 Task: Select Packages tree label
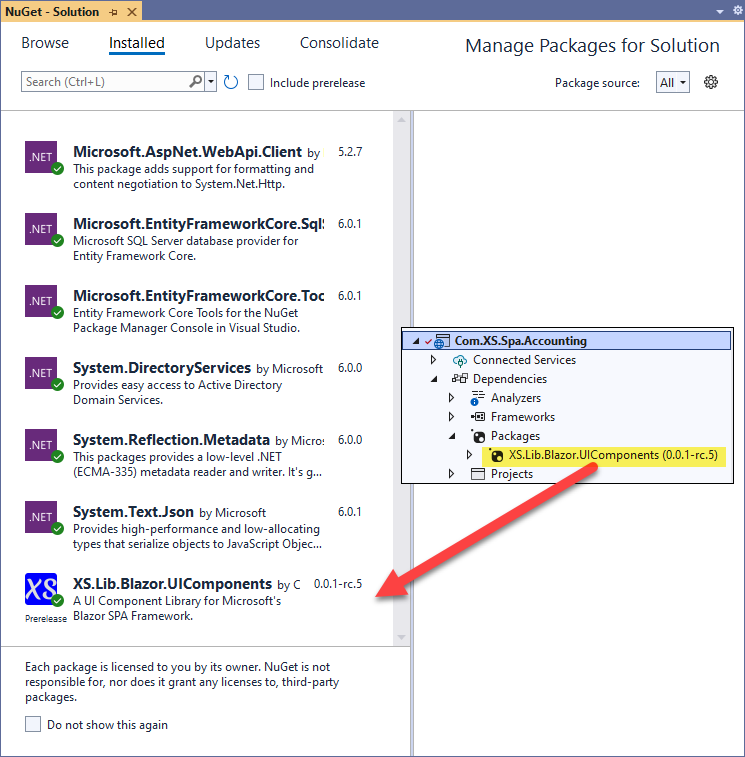coord(515,436)
